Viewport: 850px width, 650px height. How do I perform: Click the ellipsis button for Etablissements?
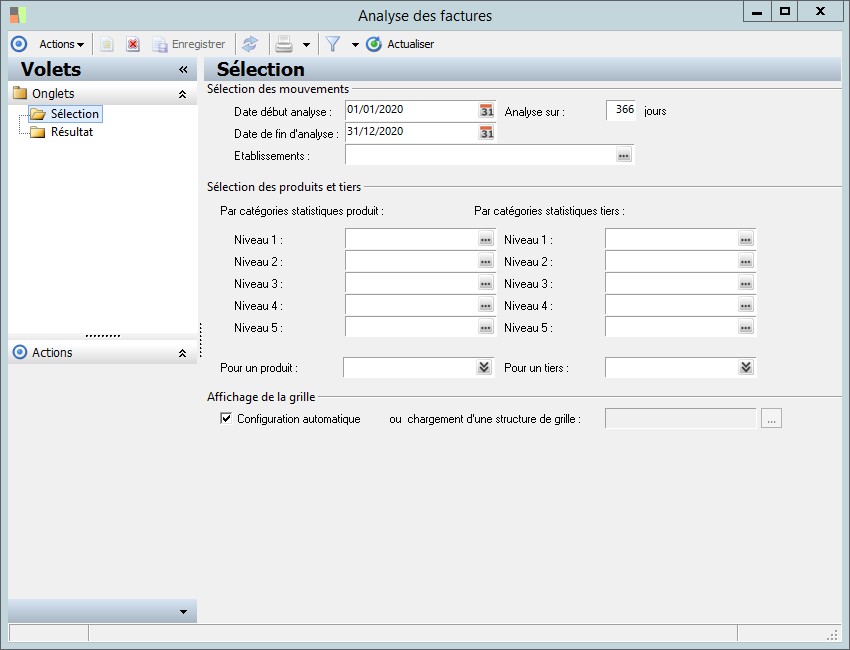tap(624, 155)
